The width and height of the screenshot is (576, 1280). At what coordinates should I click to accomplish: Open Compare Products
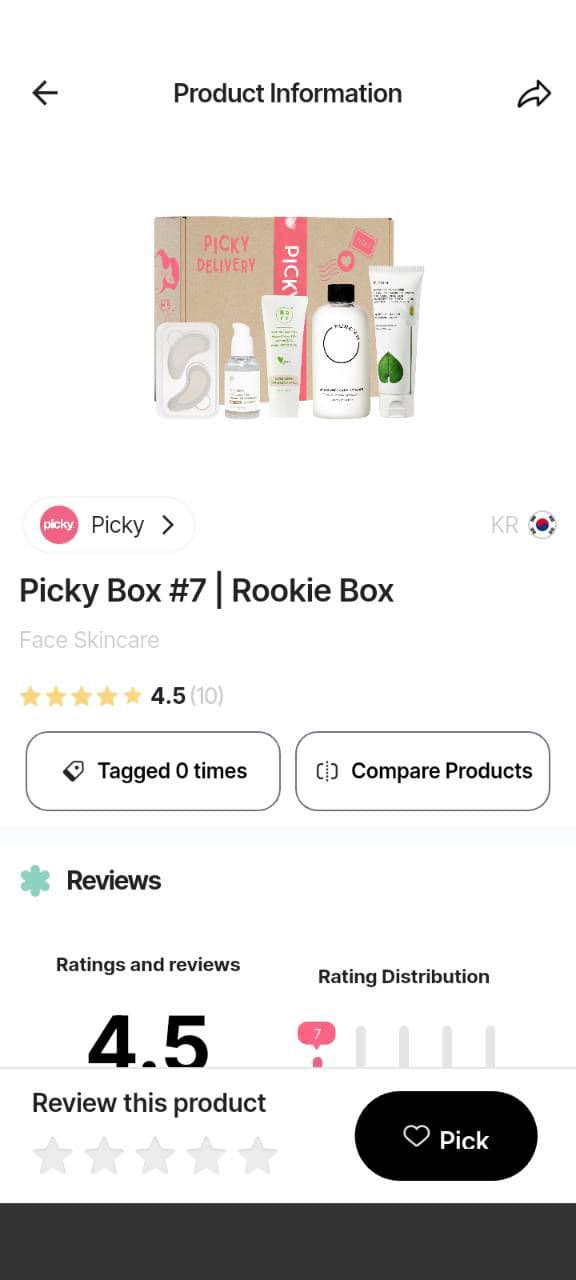(x=422, y=770)
